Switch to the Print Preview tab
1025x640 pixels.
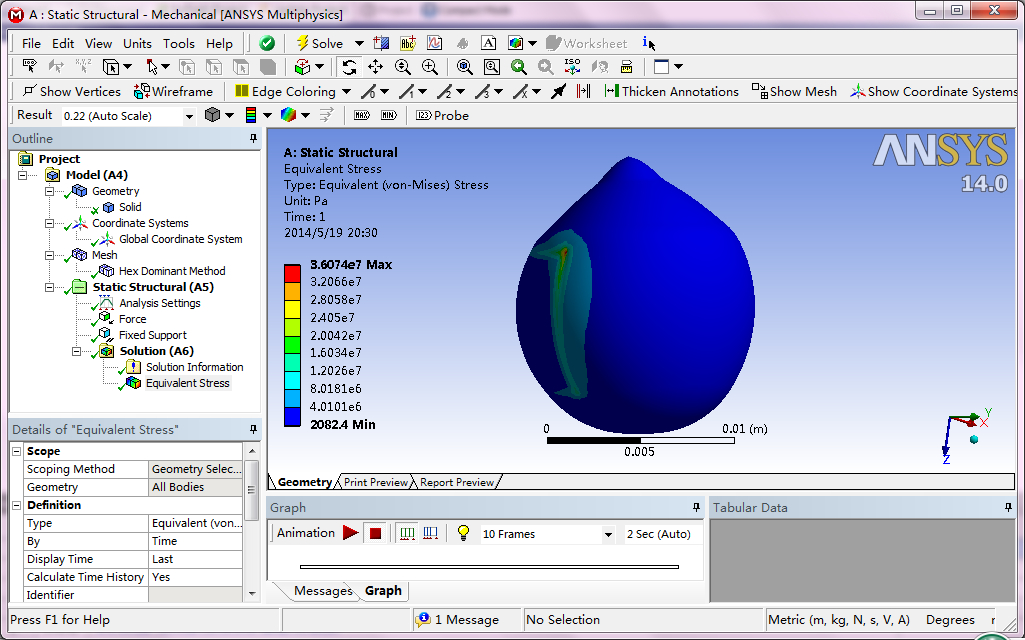[376, 482]
